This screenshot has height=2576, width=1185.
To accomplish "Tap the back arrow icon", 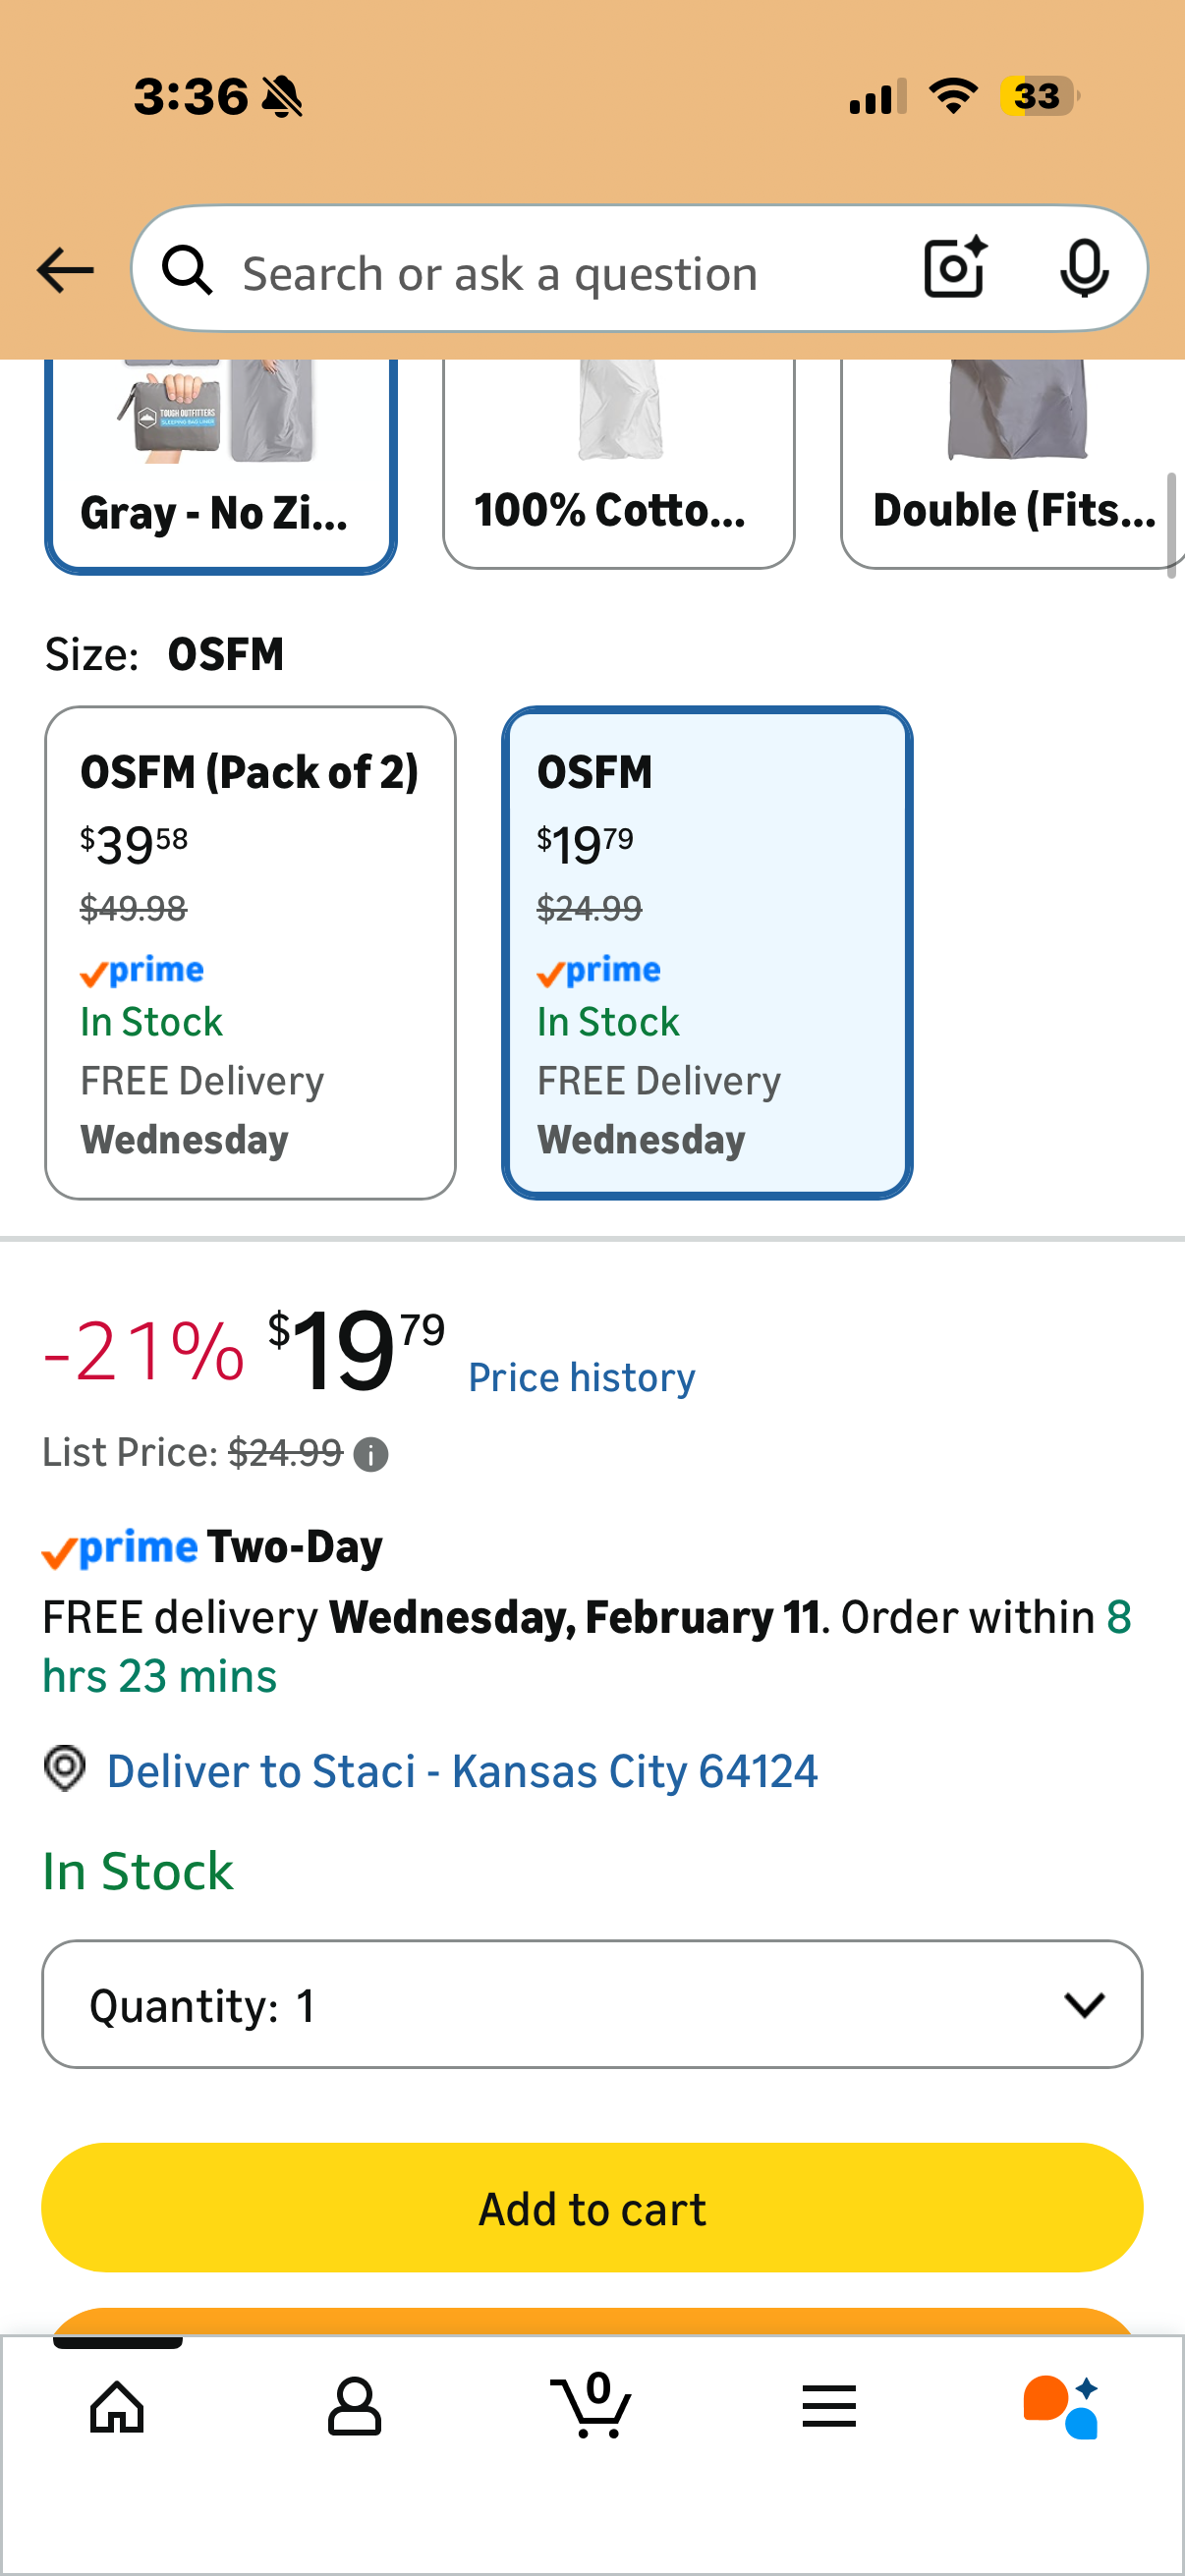I will click(65, 271).
